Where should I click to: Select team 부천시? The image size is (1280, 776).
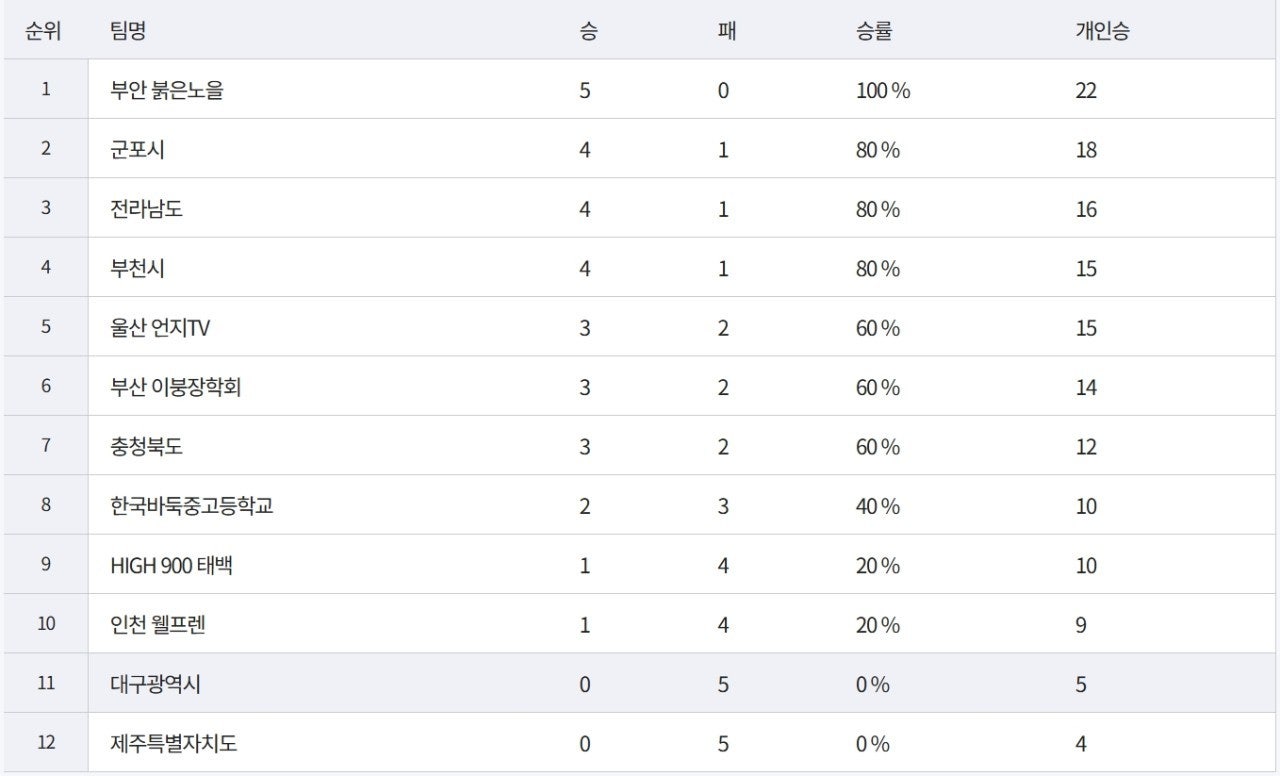pyautogui.click(x=137, y=269)
